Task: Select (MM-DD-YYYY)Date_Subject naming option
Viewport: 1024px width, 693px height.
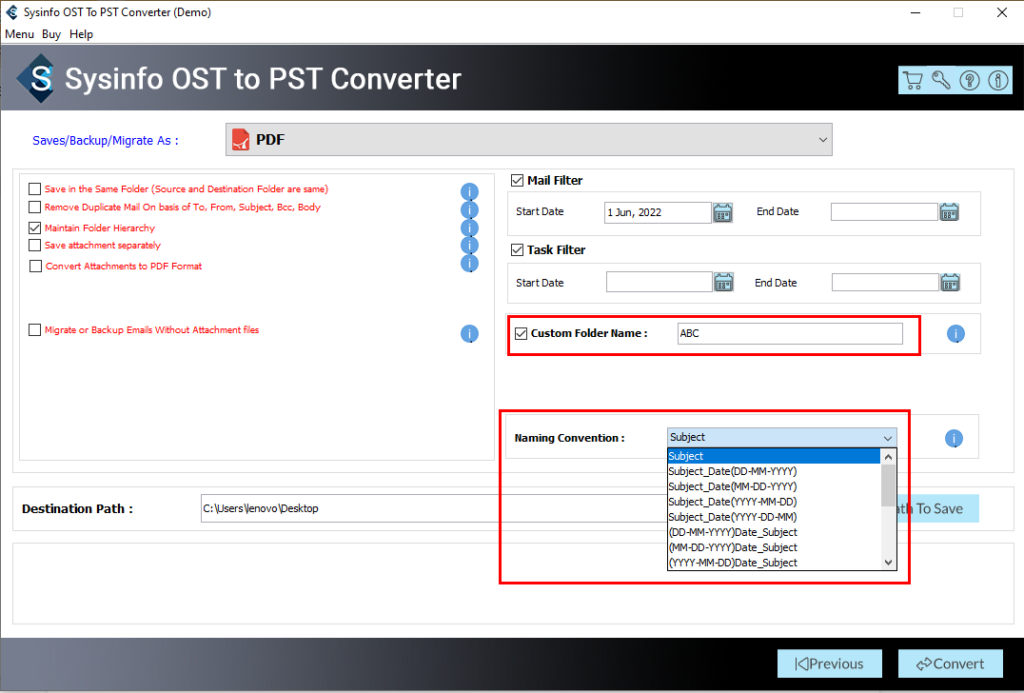Action: tap(774, 547)
